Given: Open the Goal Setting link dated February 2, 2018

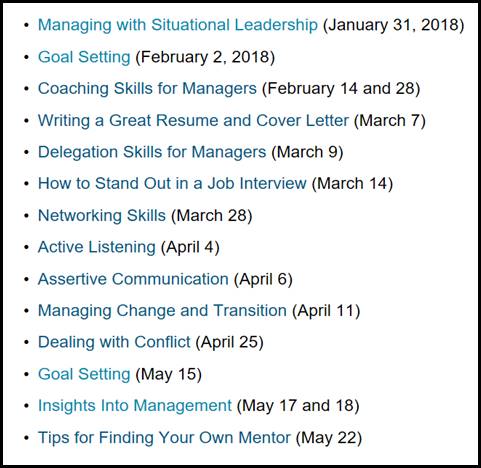Looking at the screenshot, I should tap(84, 57).
